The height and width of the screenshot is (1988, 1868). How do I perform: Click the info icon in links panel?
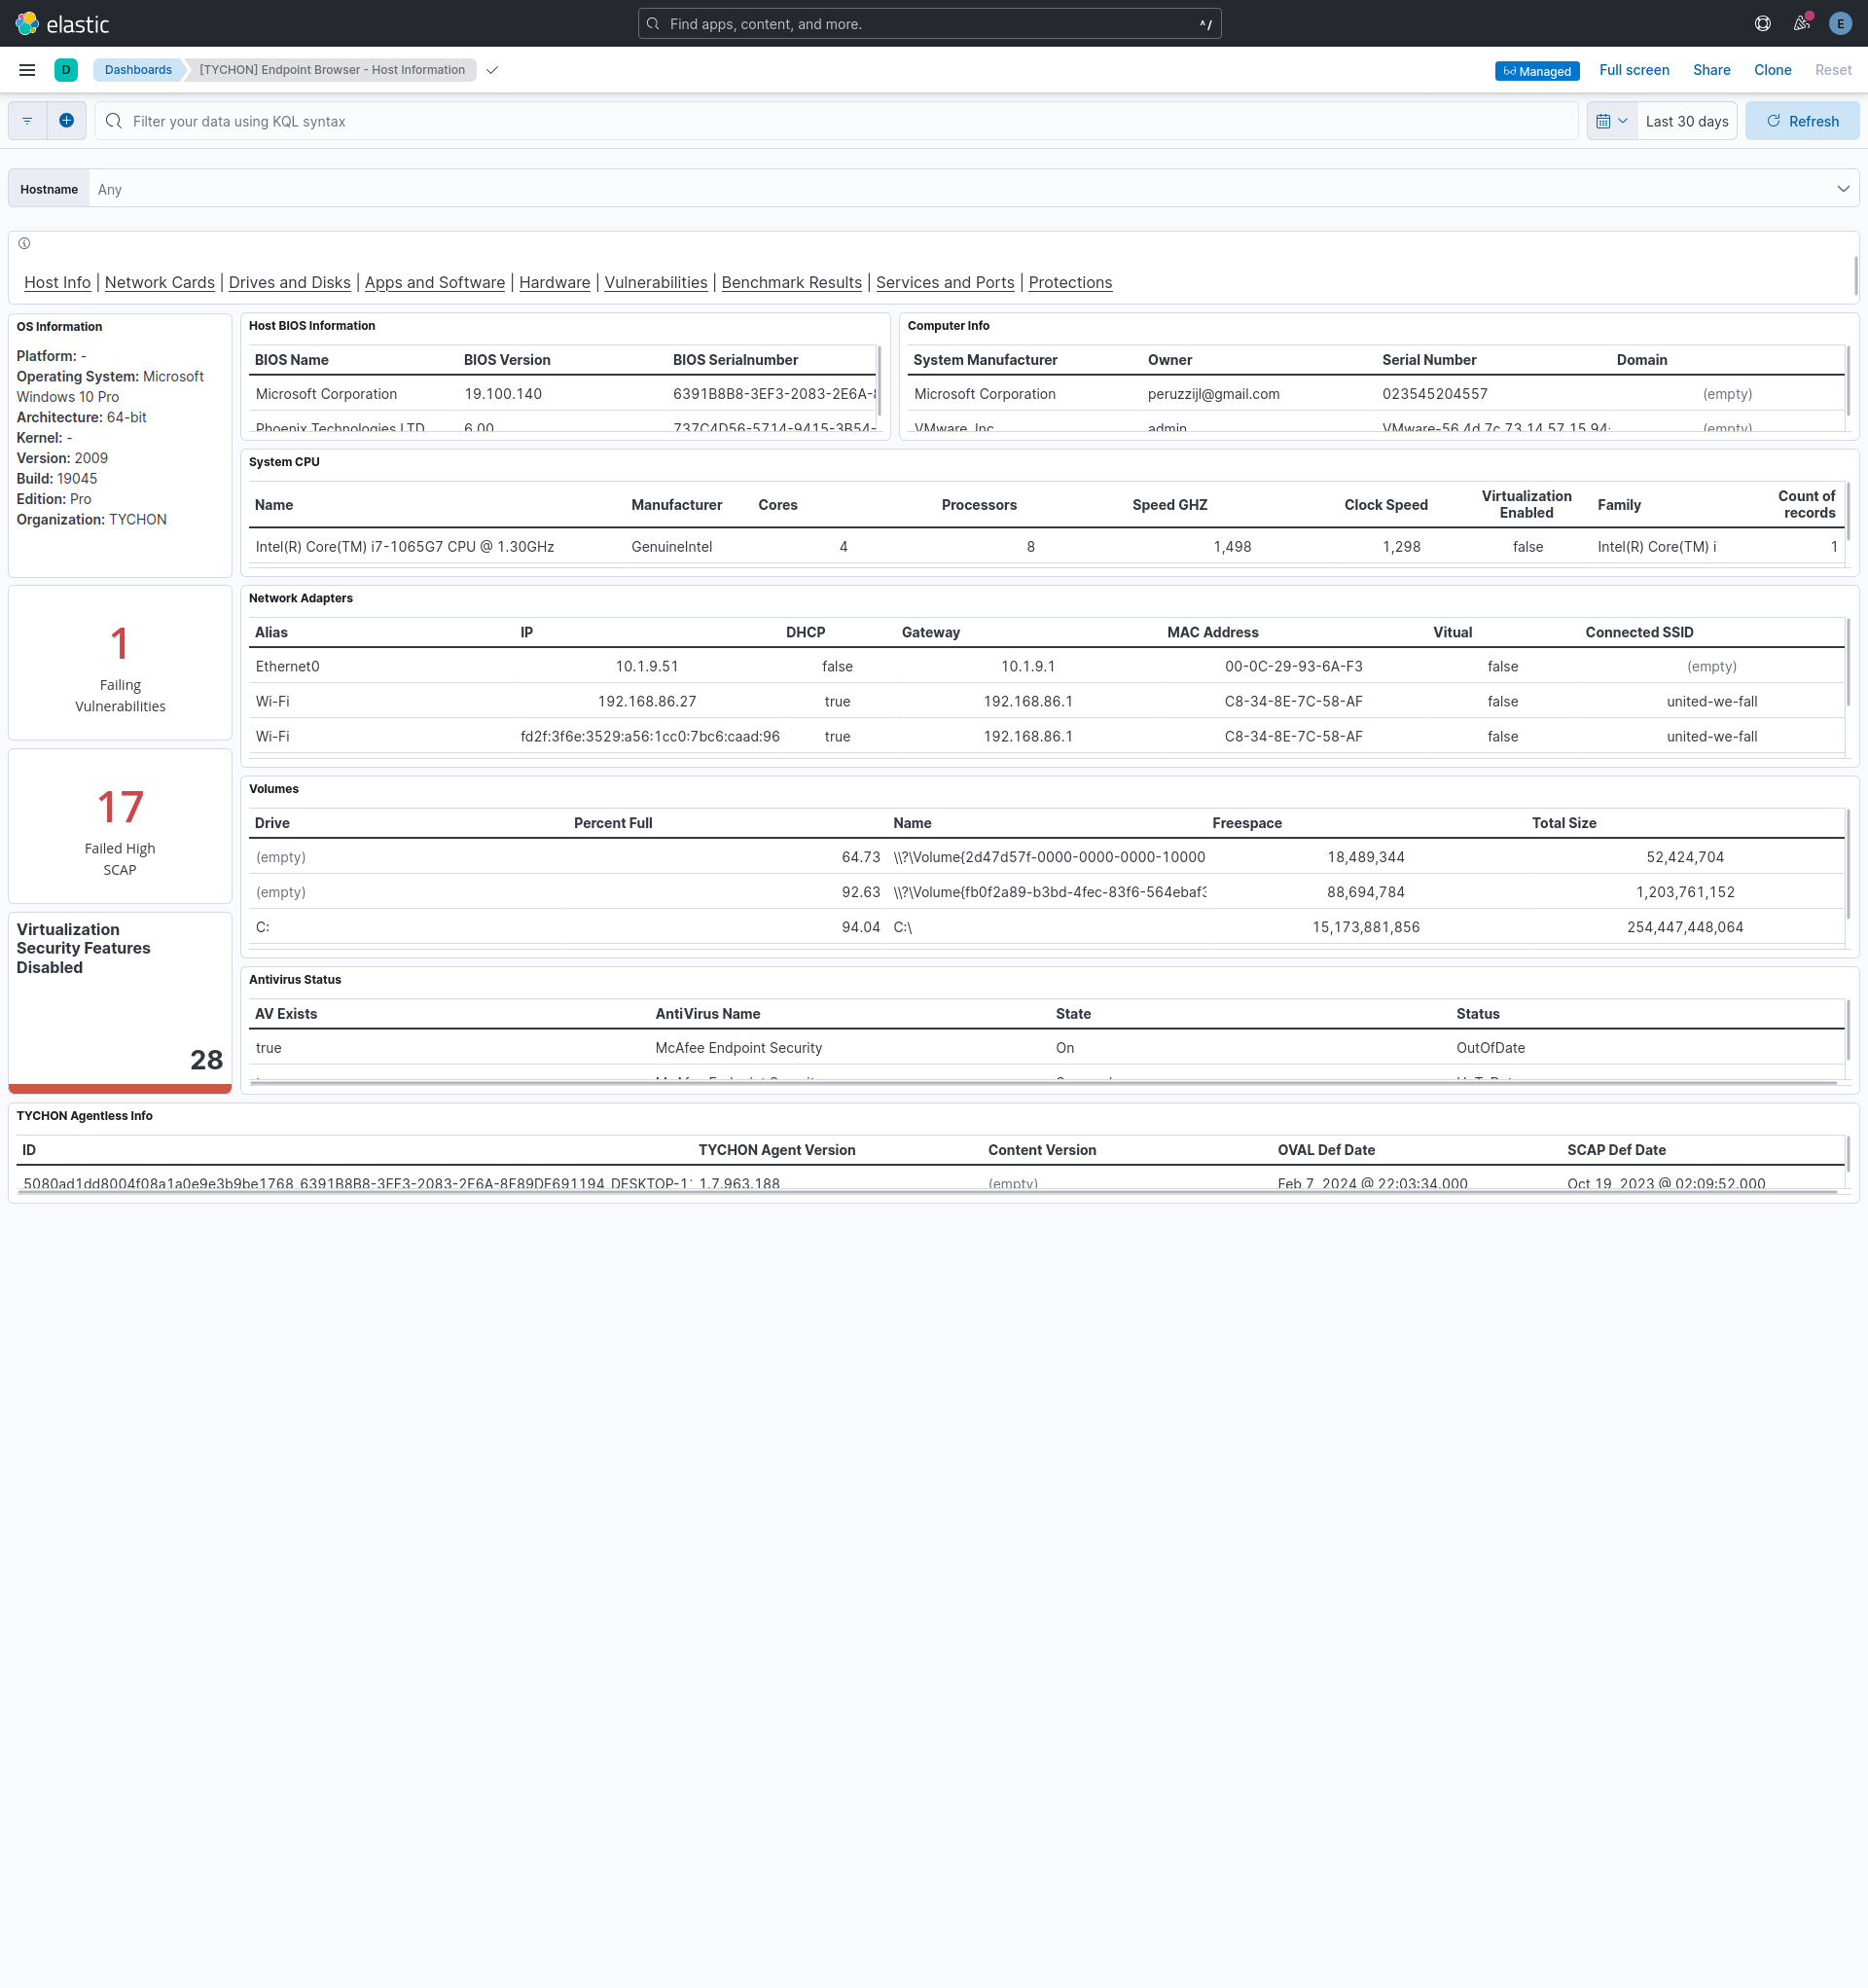[x=24, y=243]
